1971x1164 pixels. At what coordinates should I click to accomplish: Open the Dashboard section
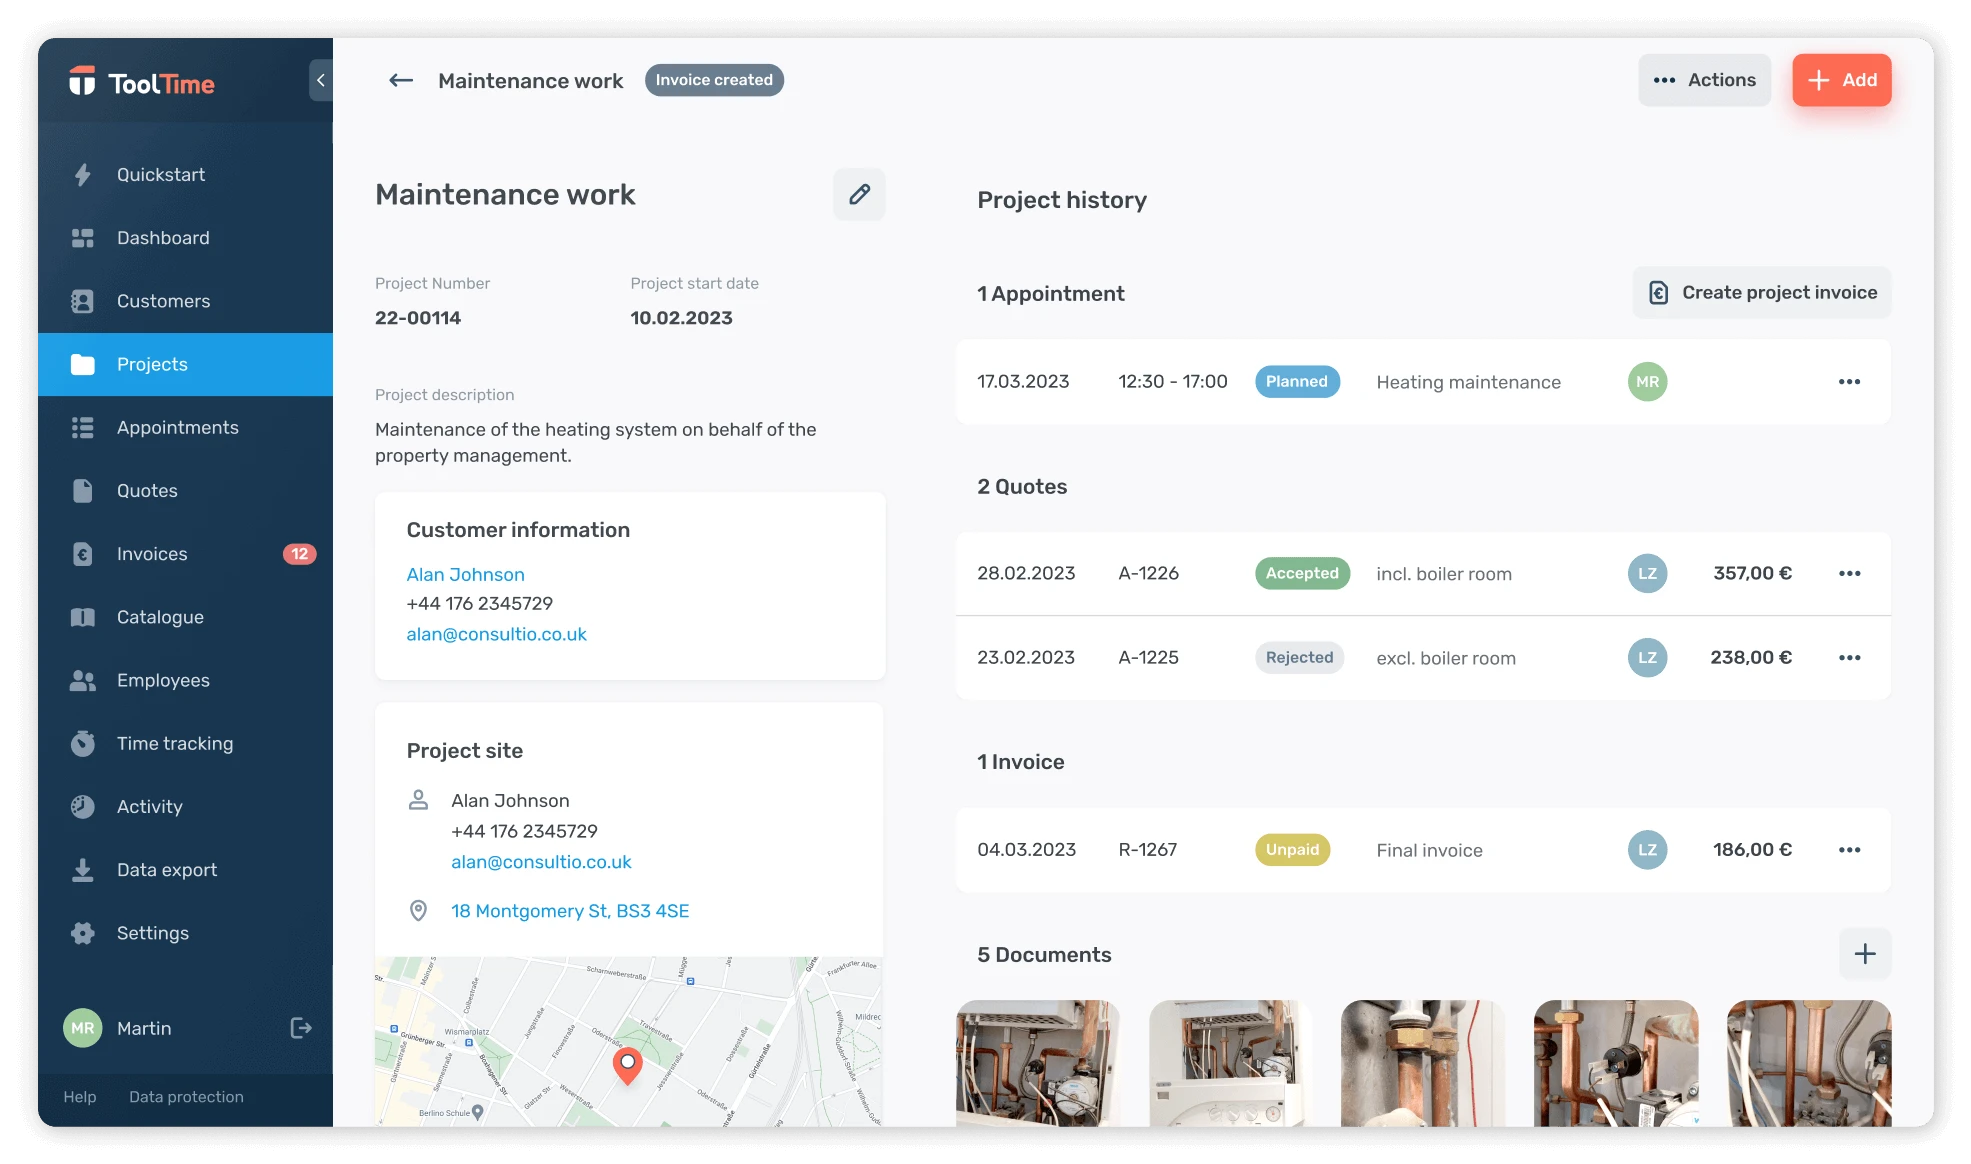tap(163, 237)
